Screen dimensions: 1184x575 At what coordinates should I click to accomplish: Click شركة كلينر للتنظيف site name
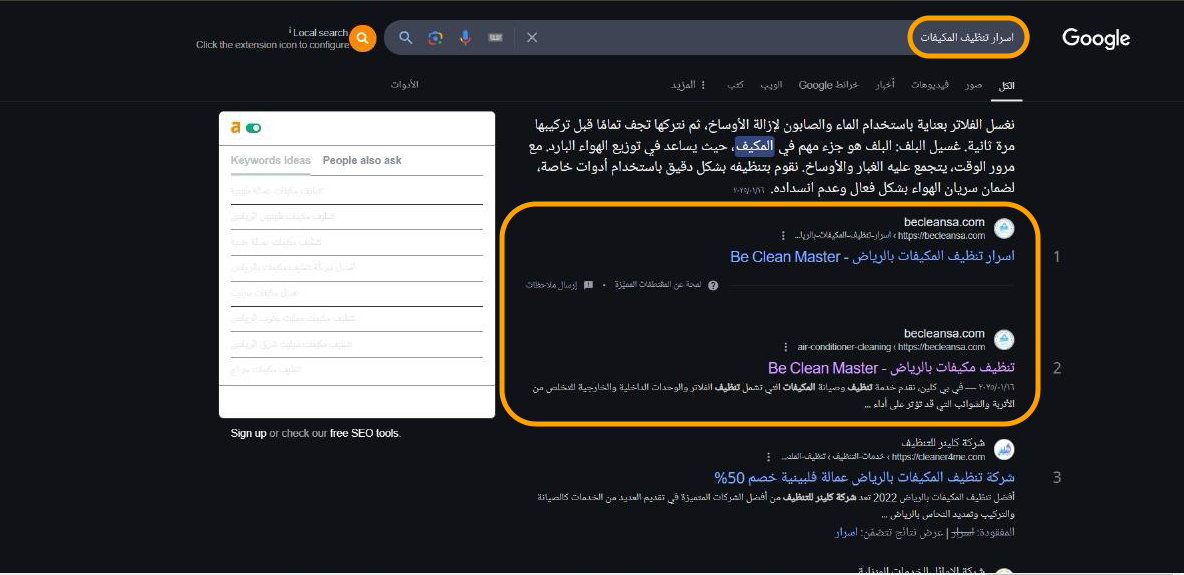943,443
